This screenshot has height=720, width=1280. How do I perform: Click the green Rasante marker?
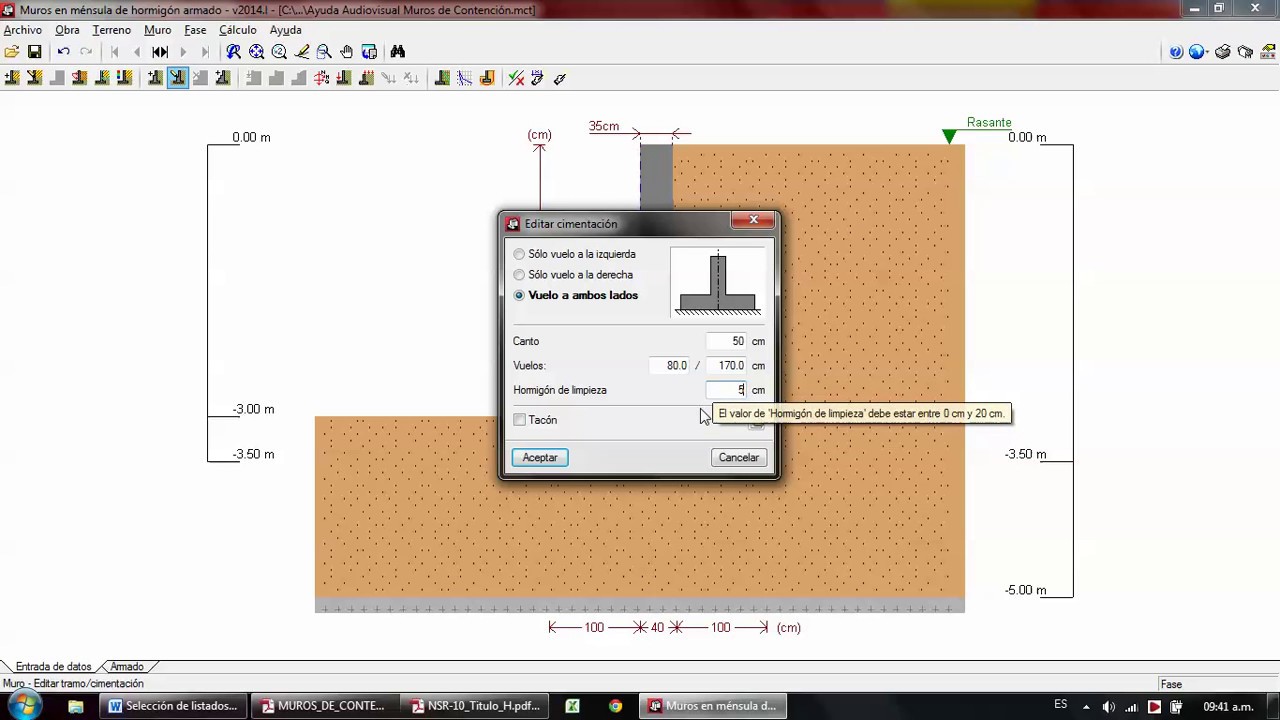click(x=949, y=136)
